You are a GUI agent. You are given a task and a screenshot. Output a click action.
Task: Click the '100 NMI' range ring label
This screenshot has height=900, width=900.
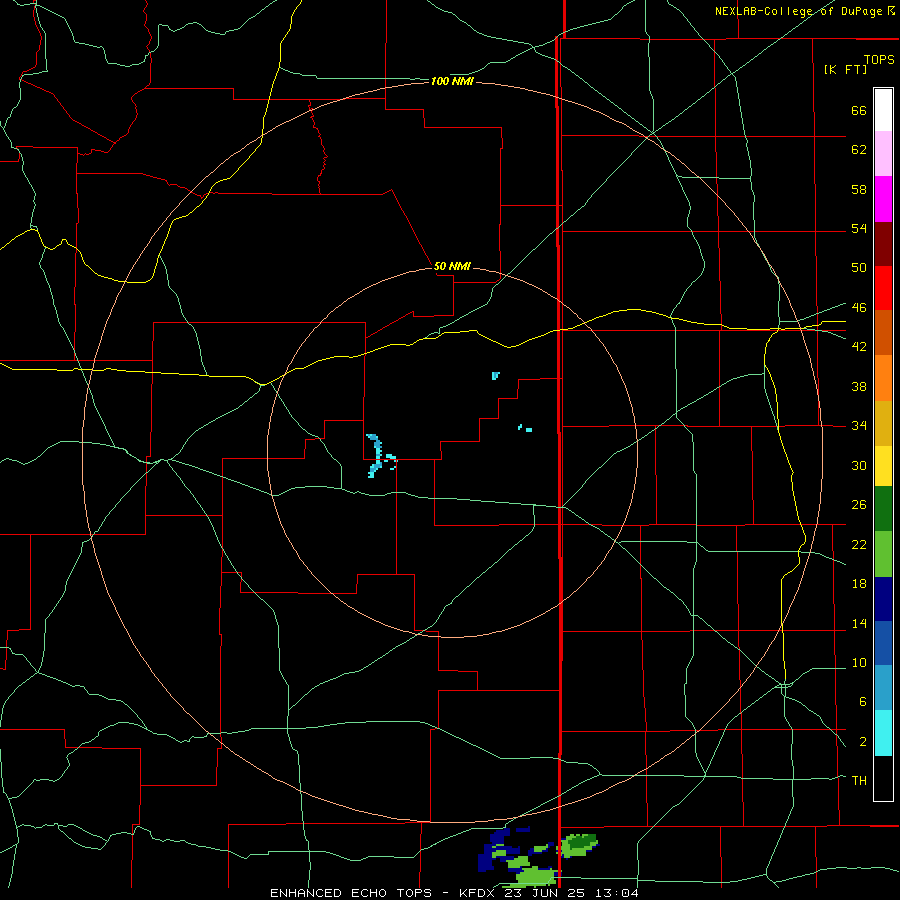(452, 82)
